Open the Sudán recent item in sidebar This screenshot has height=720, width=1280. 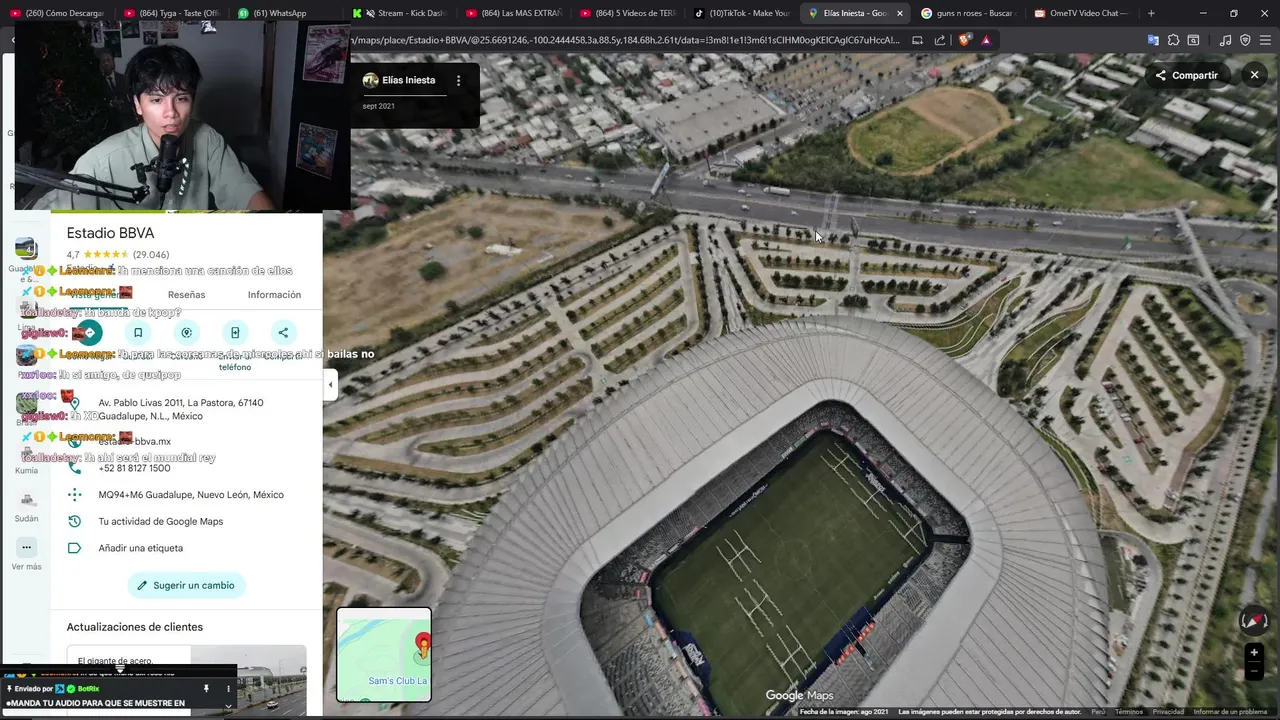tap(26, 506)
